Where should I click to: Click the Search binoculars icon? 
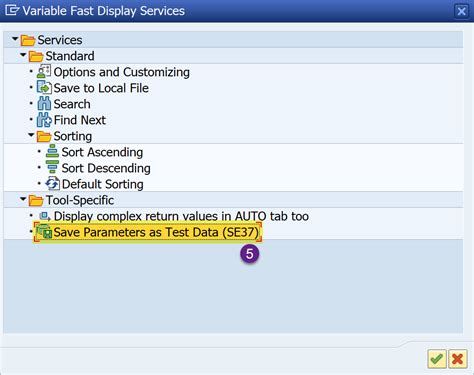44,104
